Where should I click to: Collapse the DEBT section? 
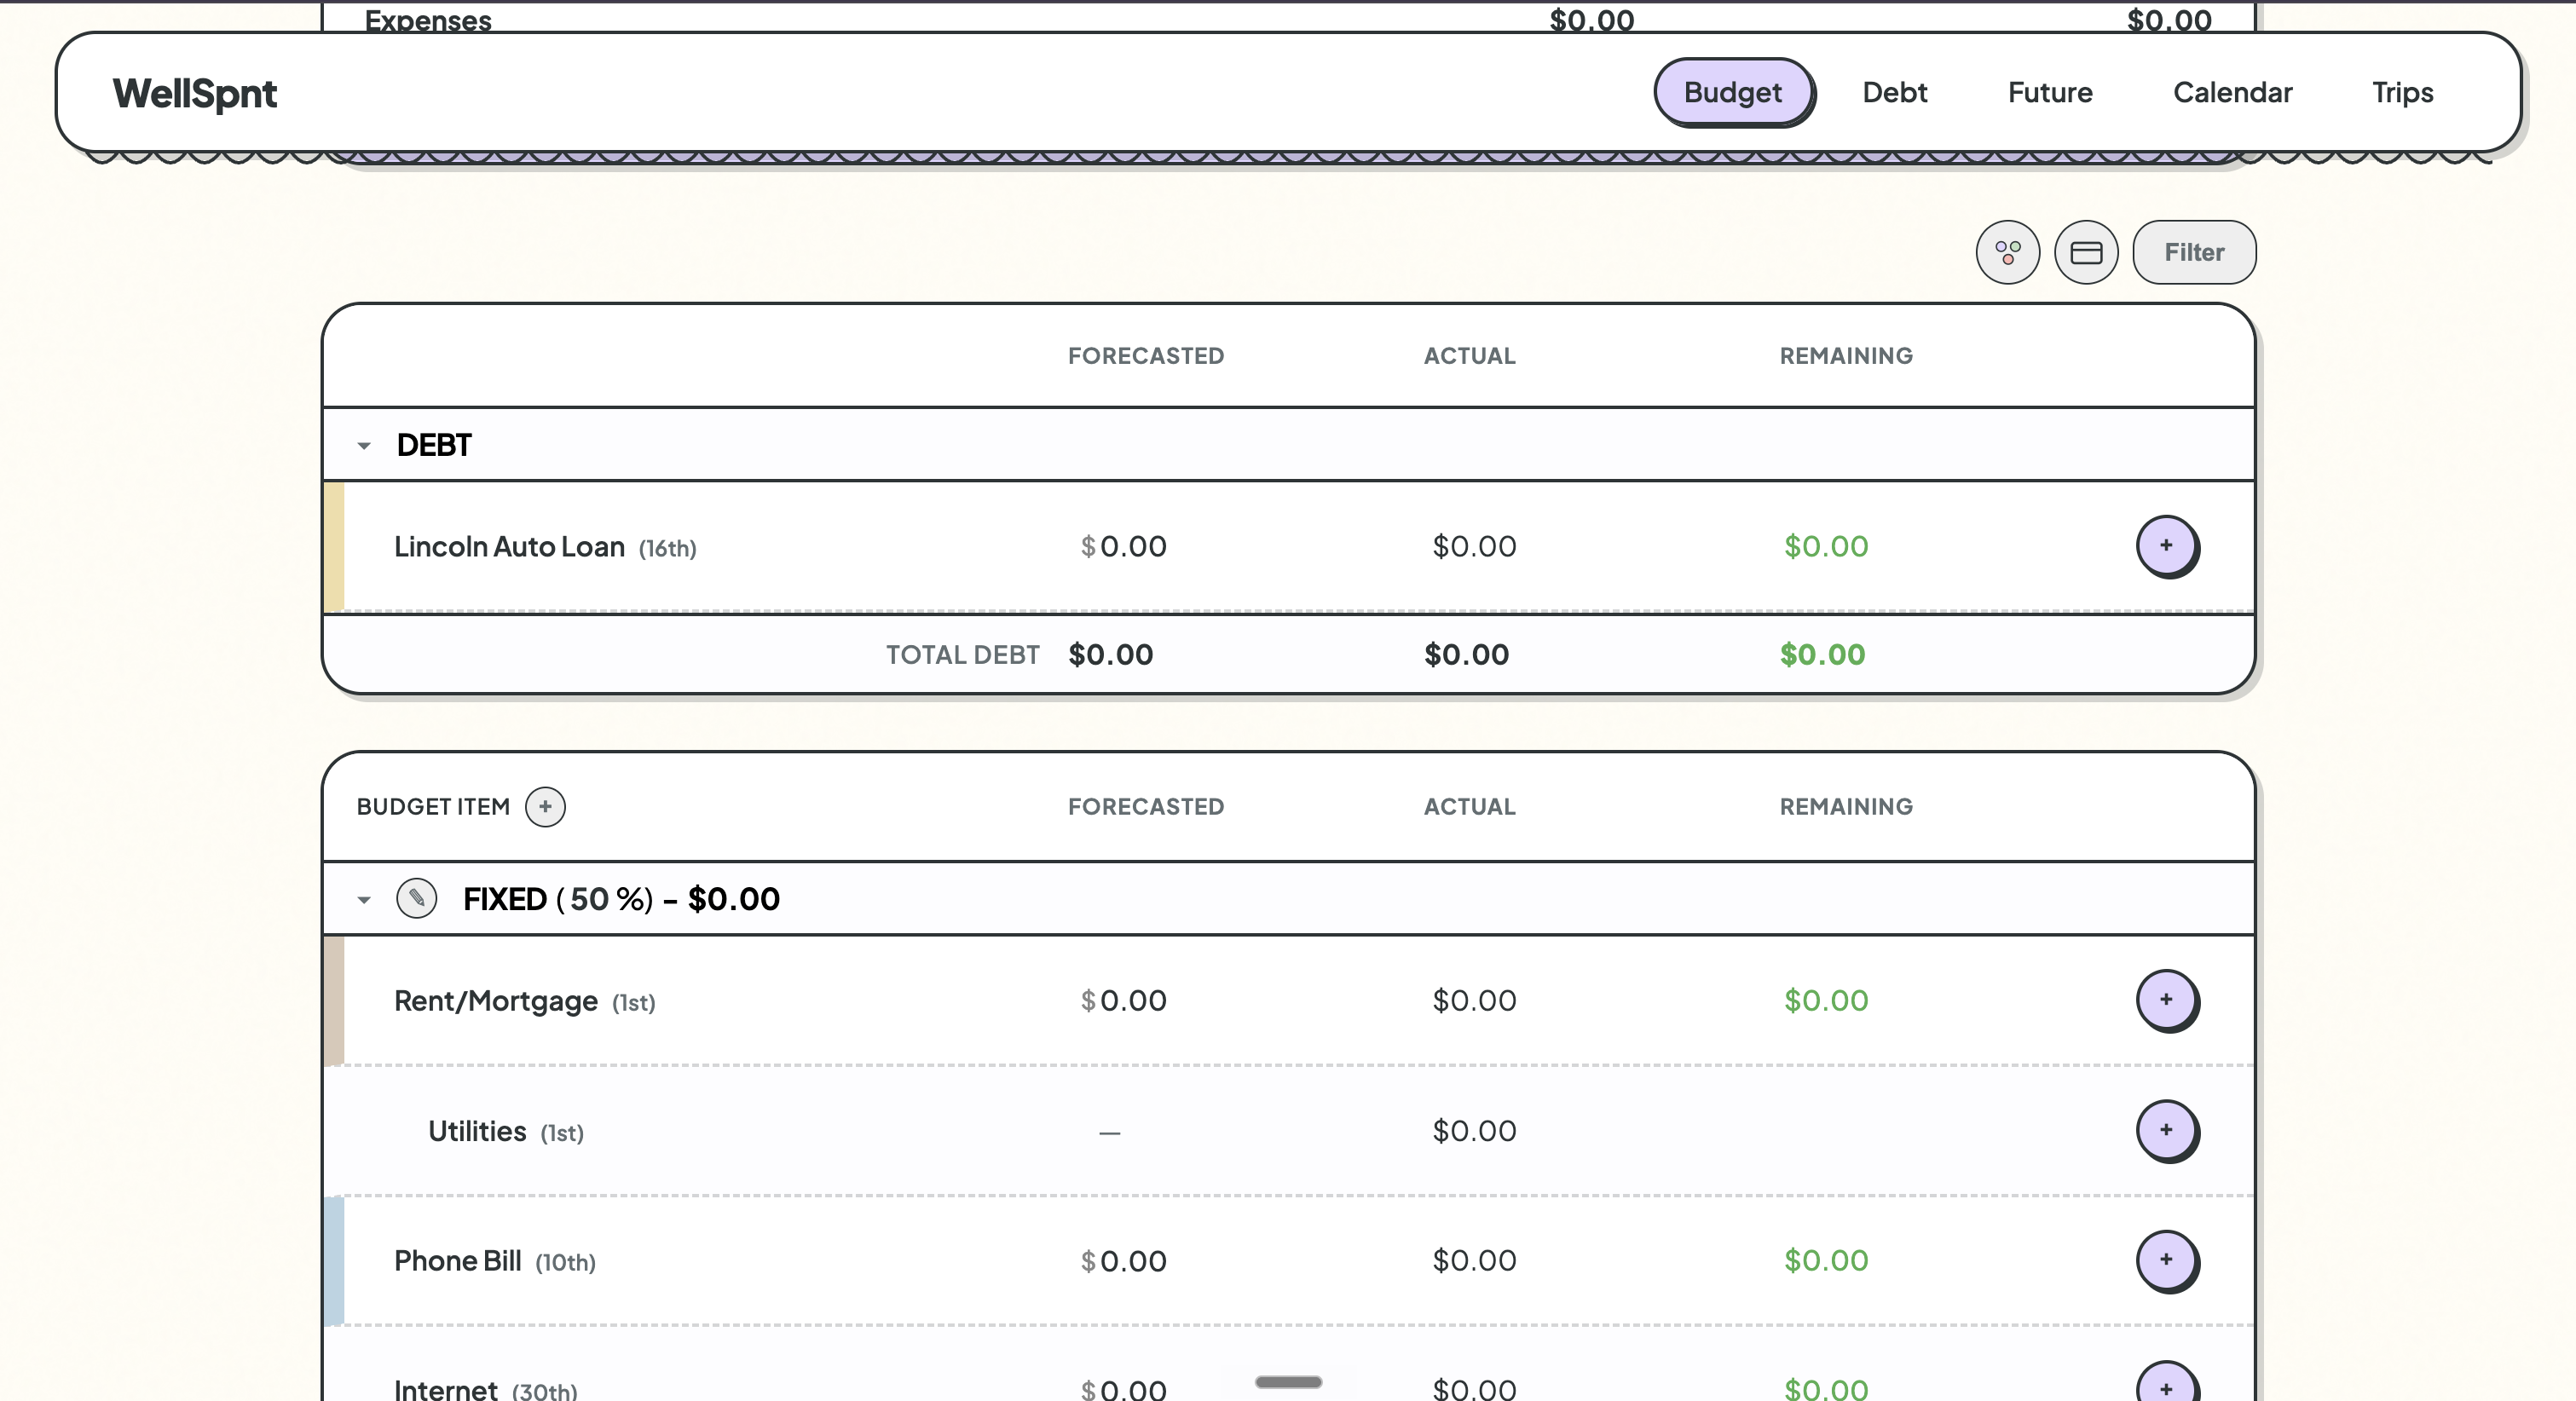pos(364,446)
